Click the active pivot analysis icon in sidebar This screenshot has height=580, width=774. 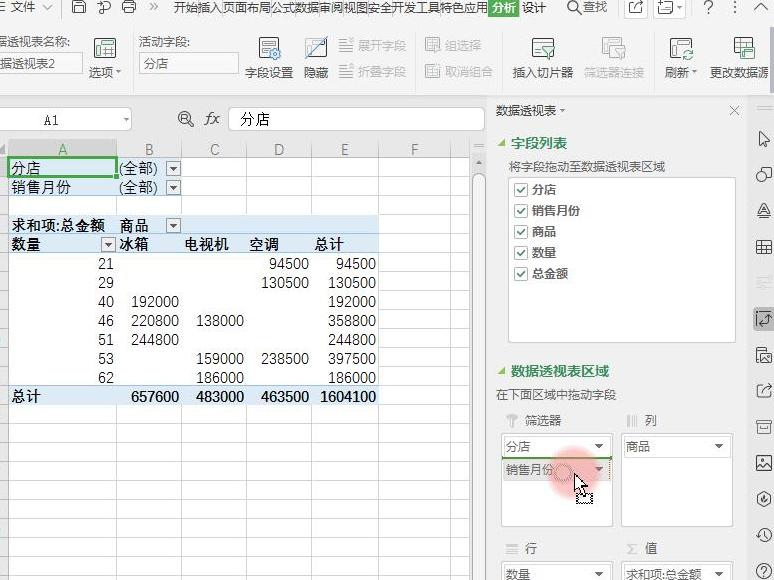tap(764, 319)
